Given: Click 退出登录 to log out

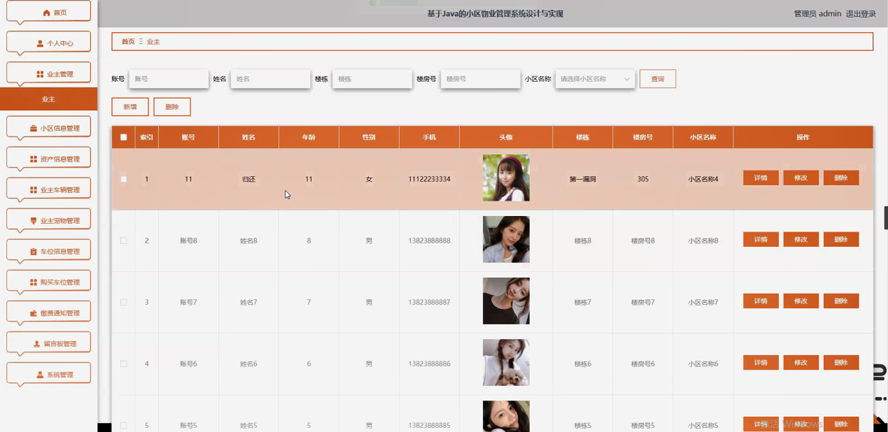Looking at the screenshot, I should tap(861, 14).
